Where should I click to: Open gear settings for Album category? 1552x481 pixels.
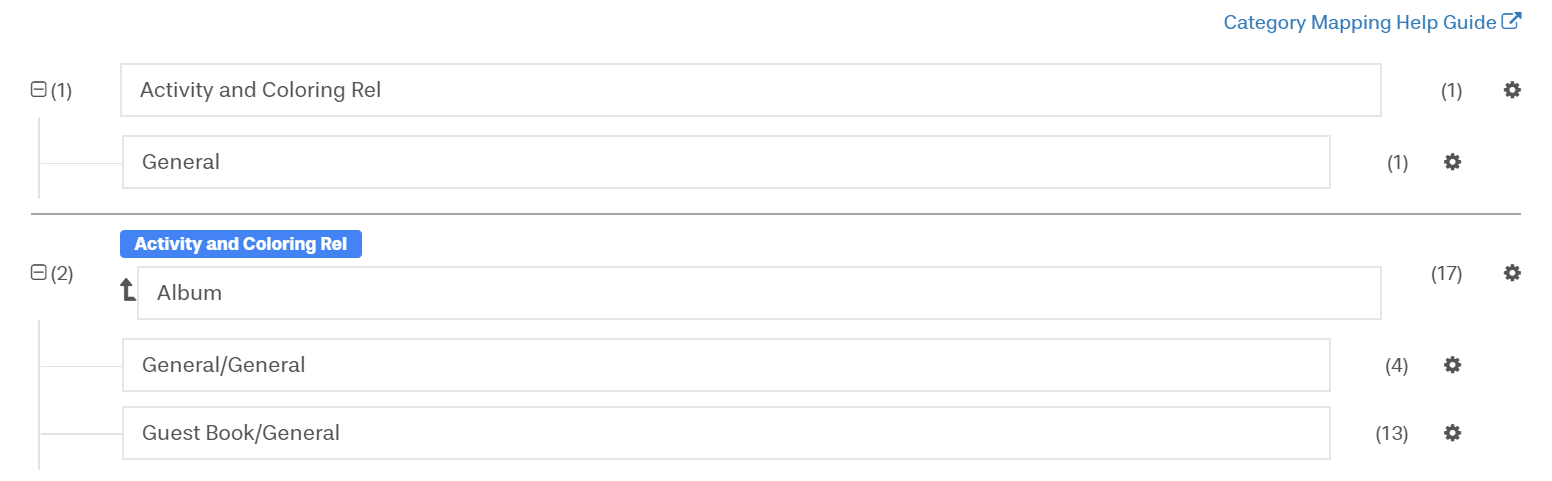(1512, 273)
